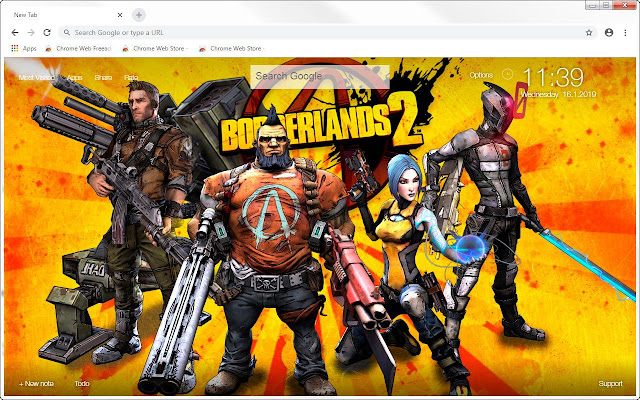
Task: Open the Todo list
Action: (x=82, y=384)
